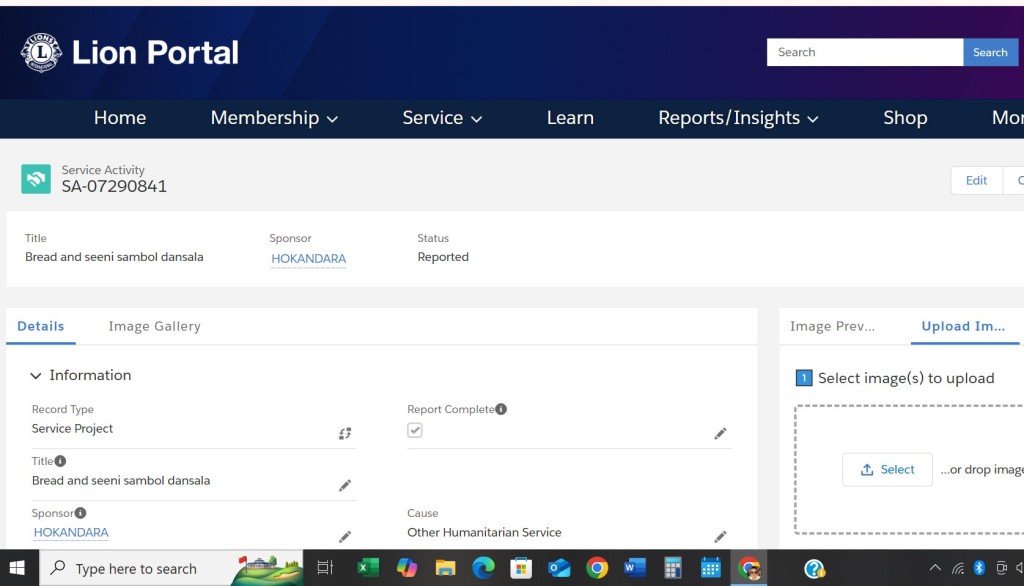Open Outlook from the taskbar

tap(559, 568)
